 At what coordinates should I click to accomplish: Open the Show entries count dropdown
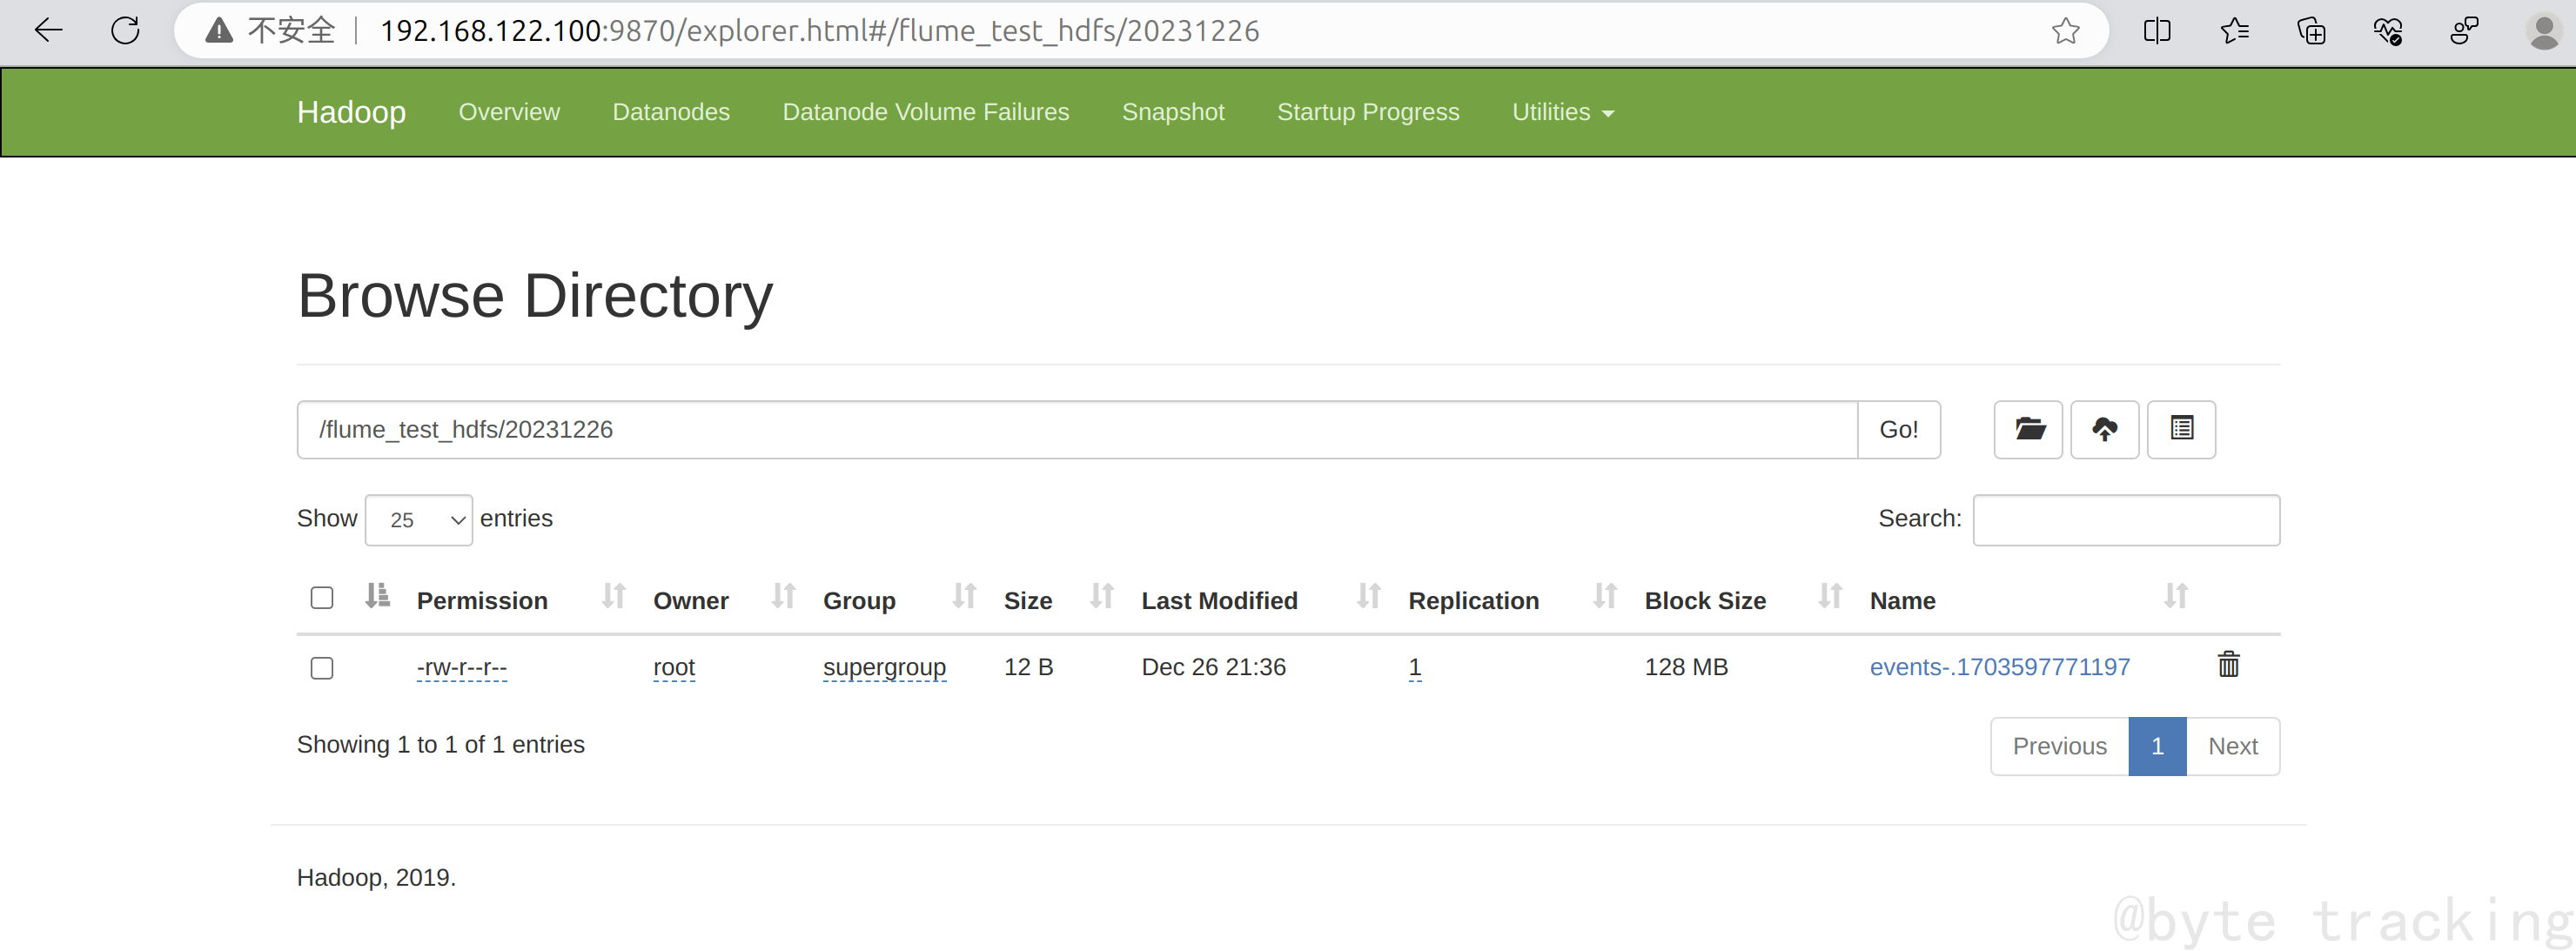[x=418, y=520]
